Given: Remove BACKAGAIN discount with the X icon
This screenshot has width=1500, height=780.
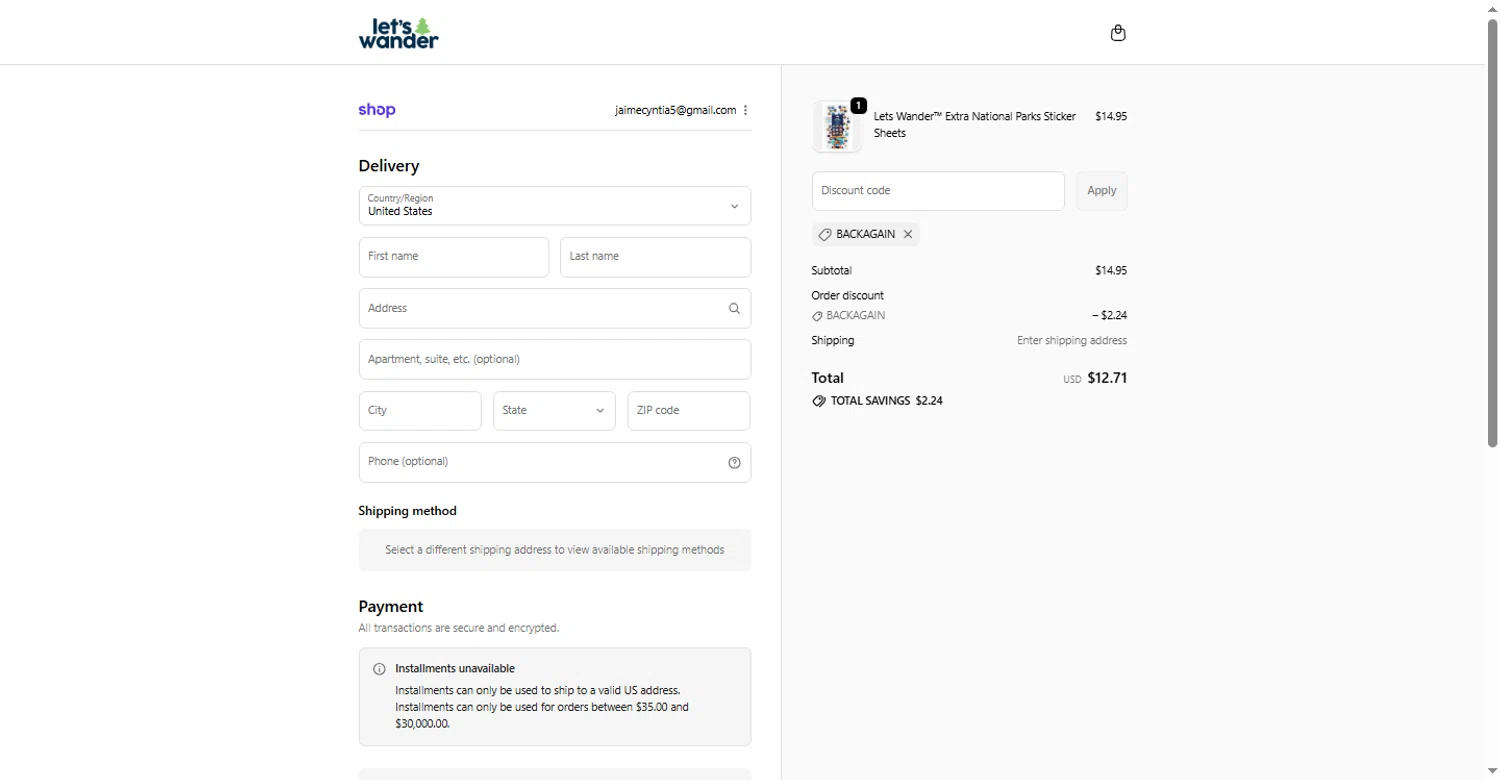Looking at the screenshot, I should [908, 234].
